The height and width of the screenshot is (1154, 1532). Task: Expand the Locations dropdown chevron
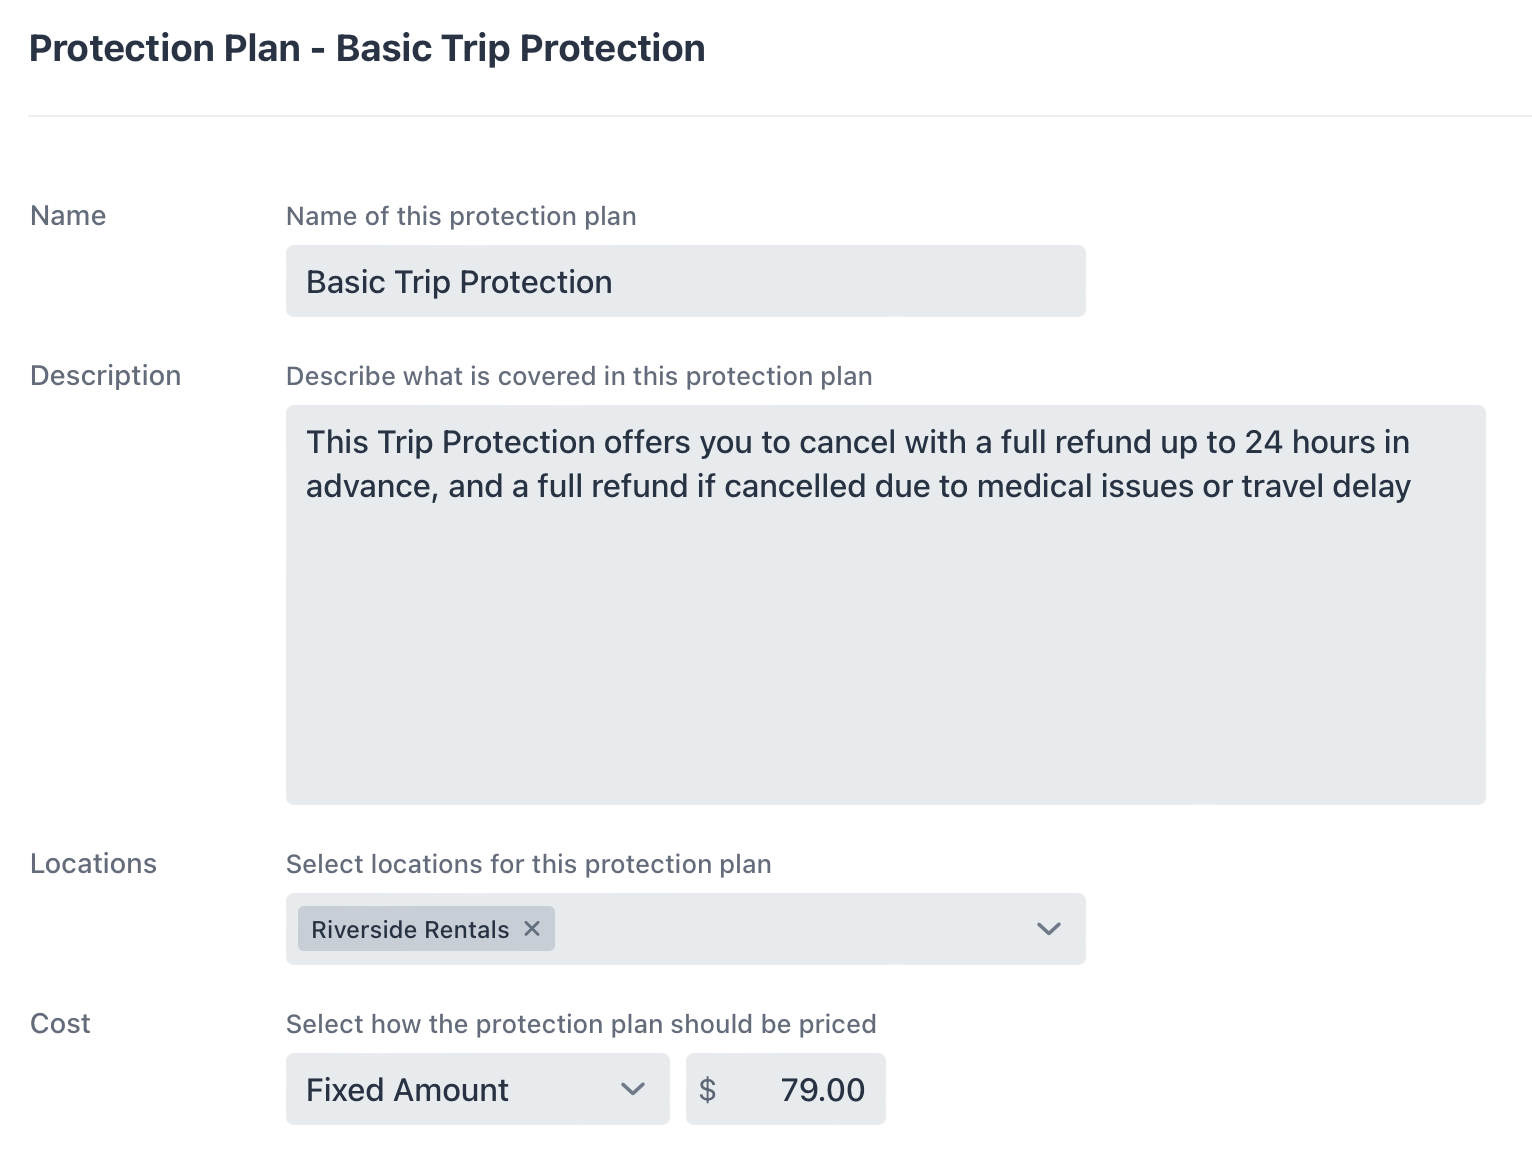click(1048, 929)
